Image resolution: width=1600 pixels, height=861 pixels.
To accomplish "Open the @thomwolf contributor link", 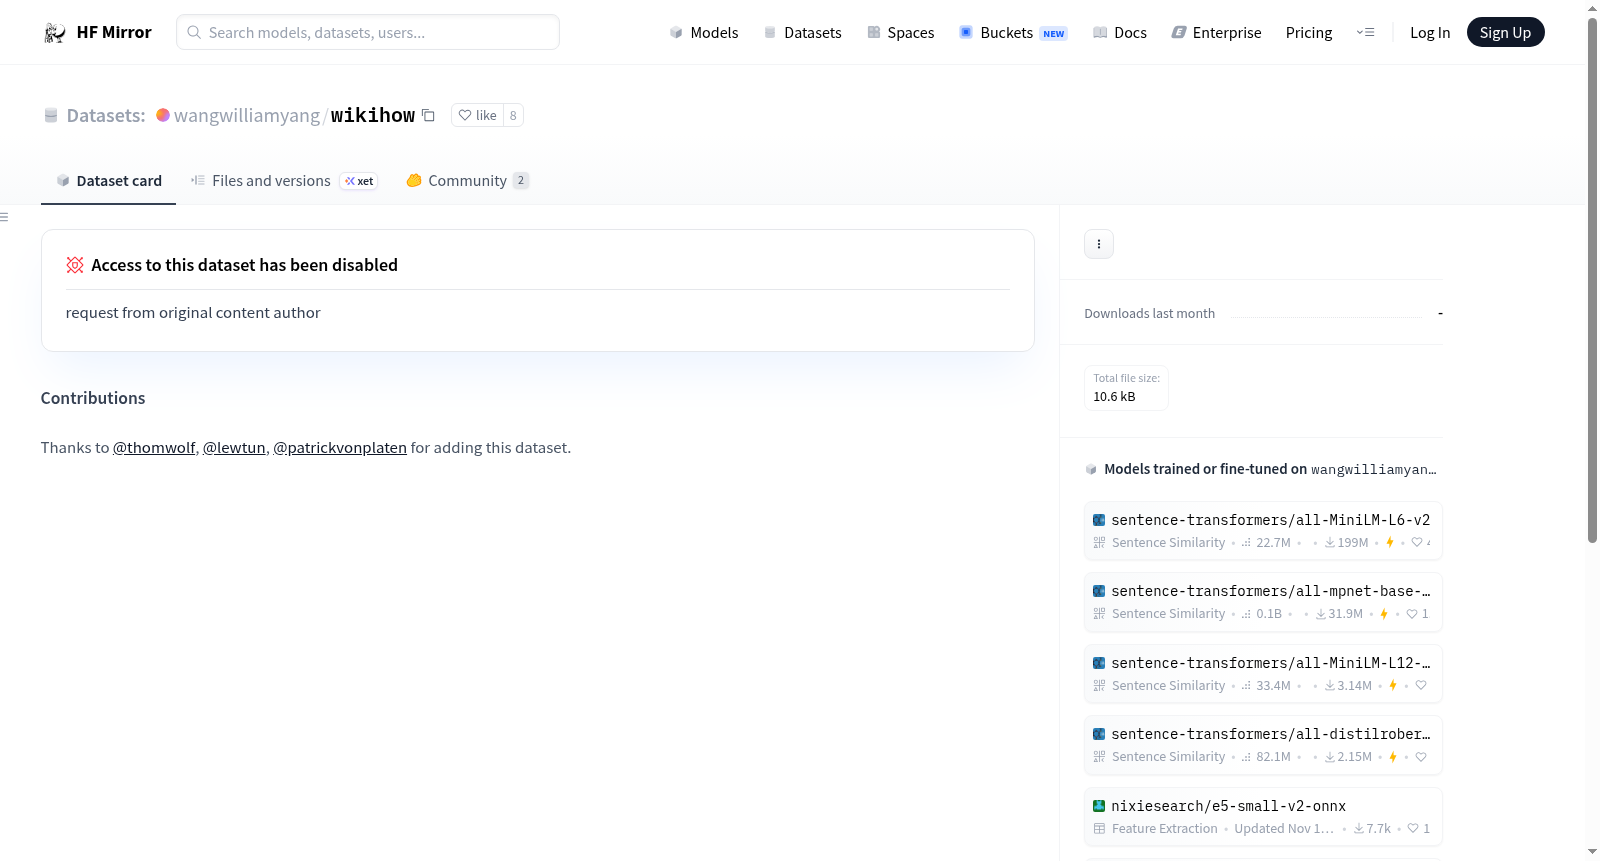I will point(154,448).
